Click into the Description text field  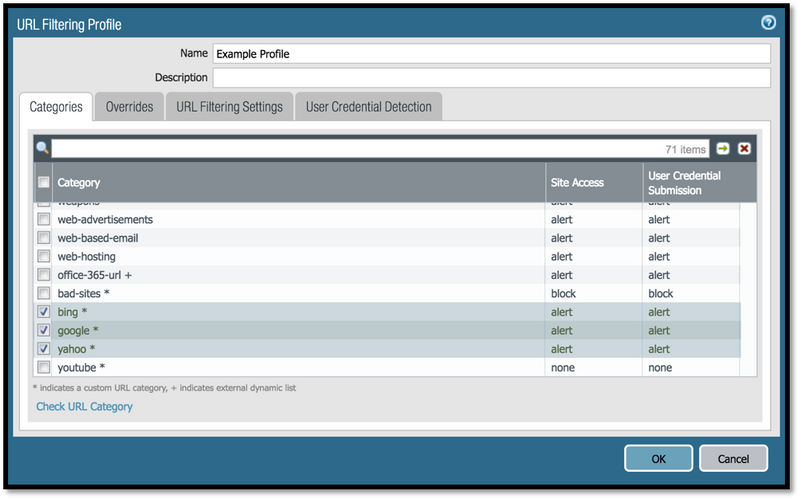point(491,78)
